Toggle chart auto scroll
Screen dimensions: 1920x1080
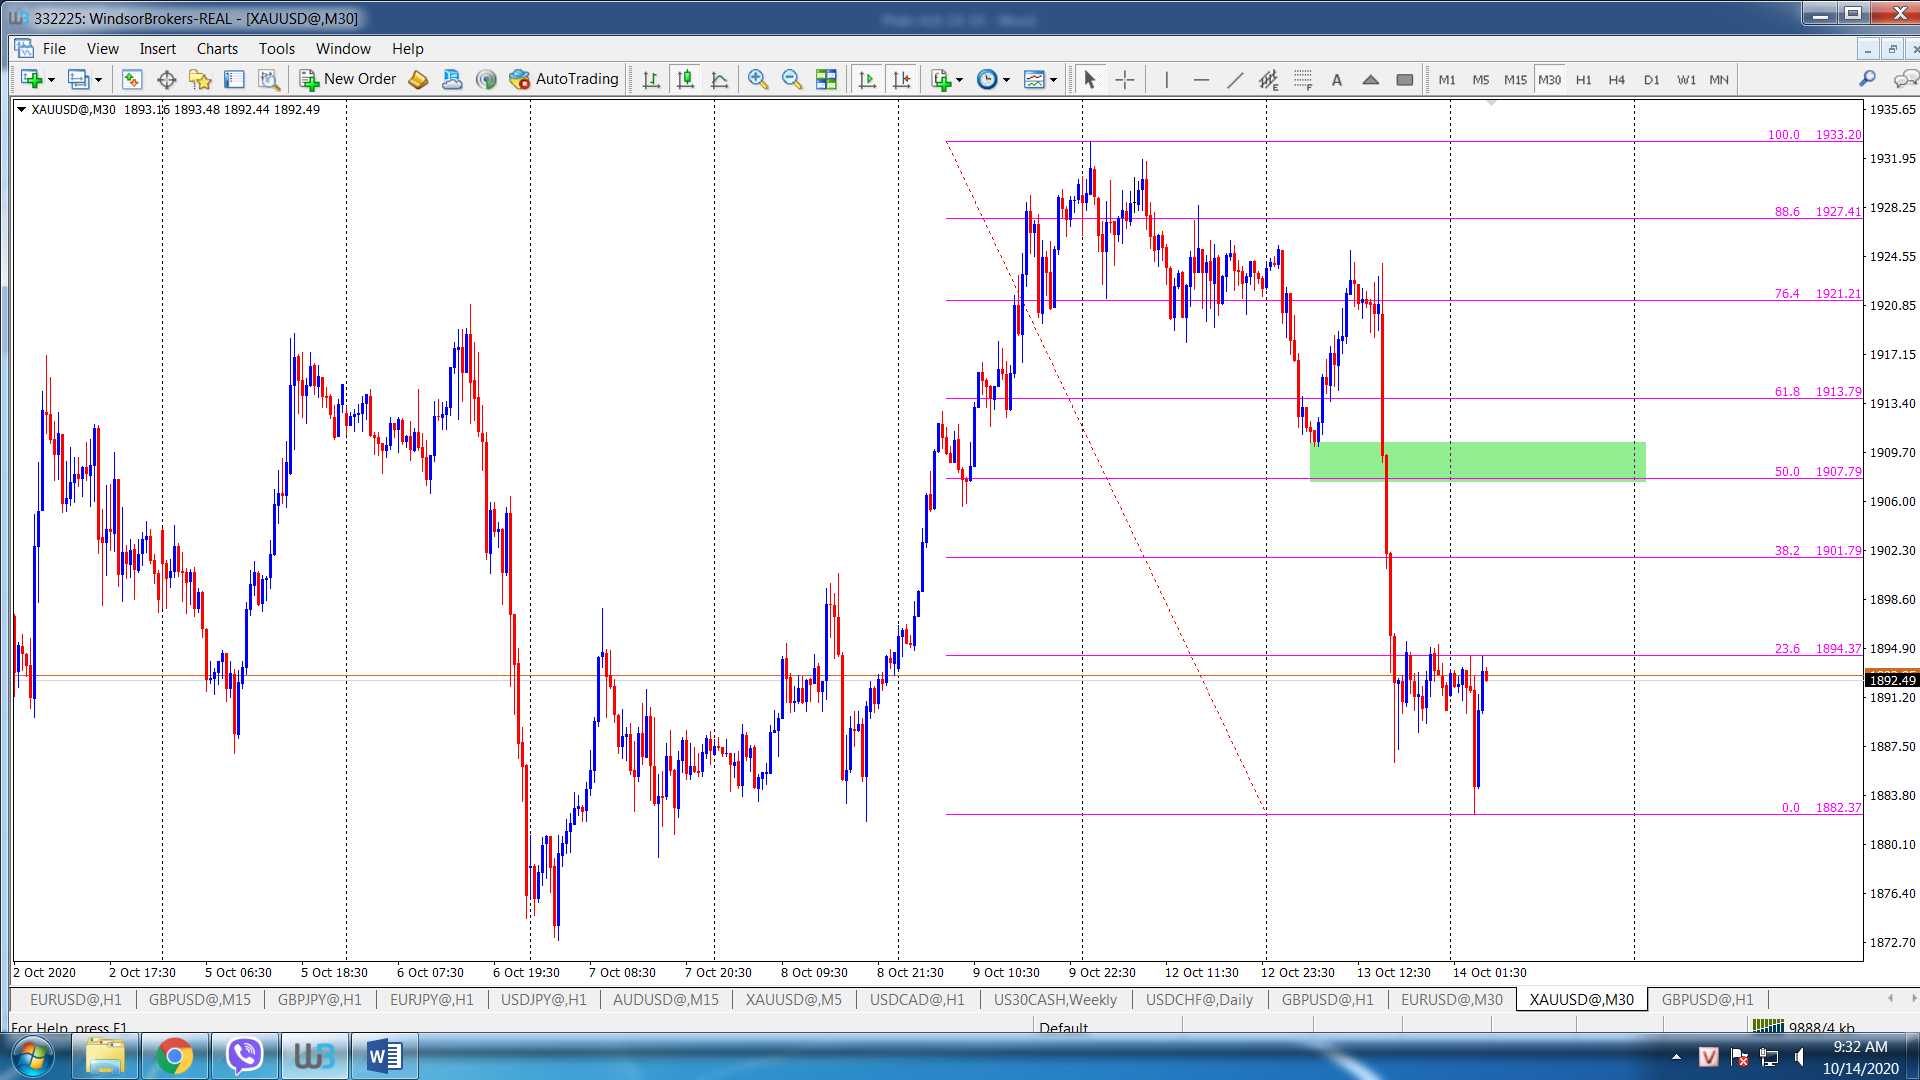(x=867, y=80)
